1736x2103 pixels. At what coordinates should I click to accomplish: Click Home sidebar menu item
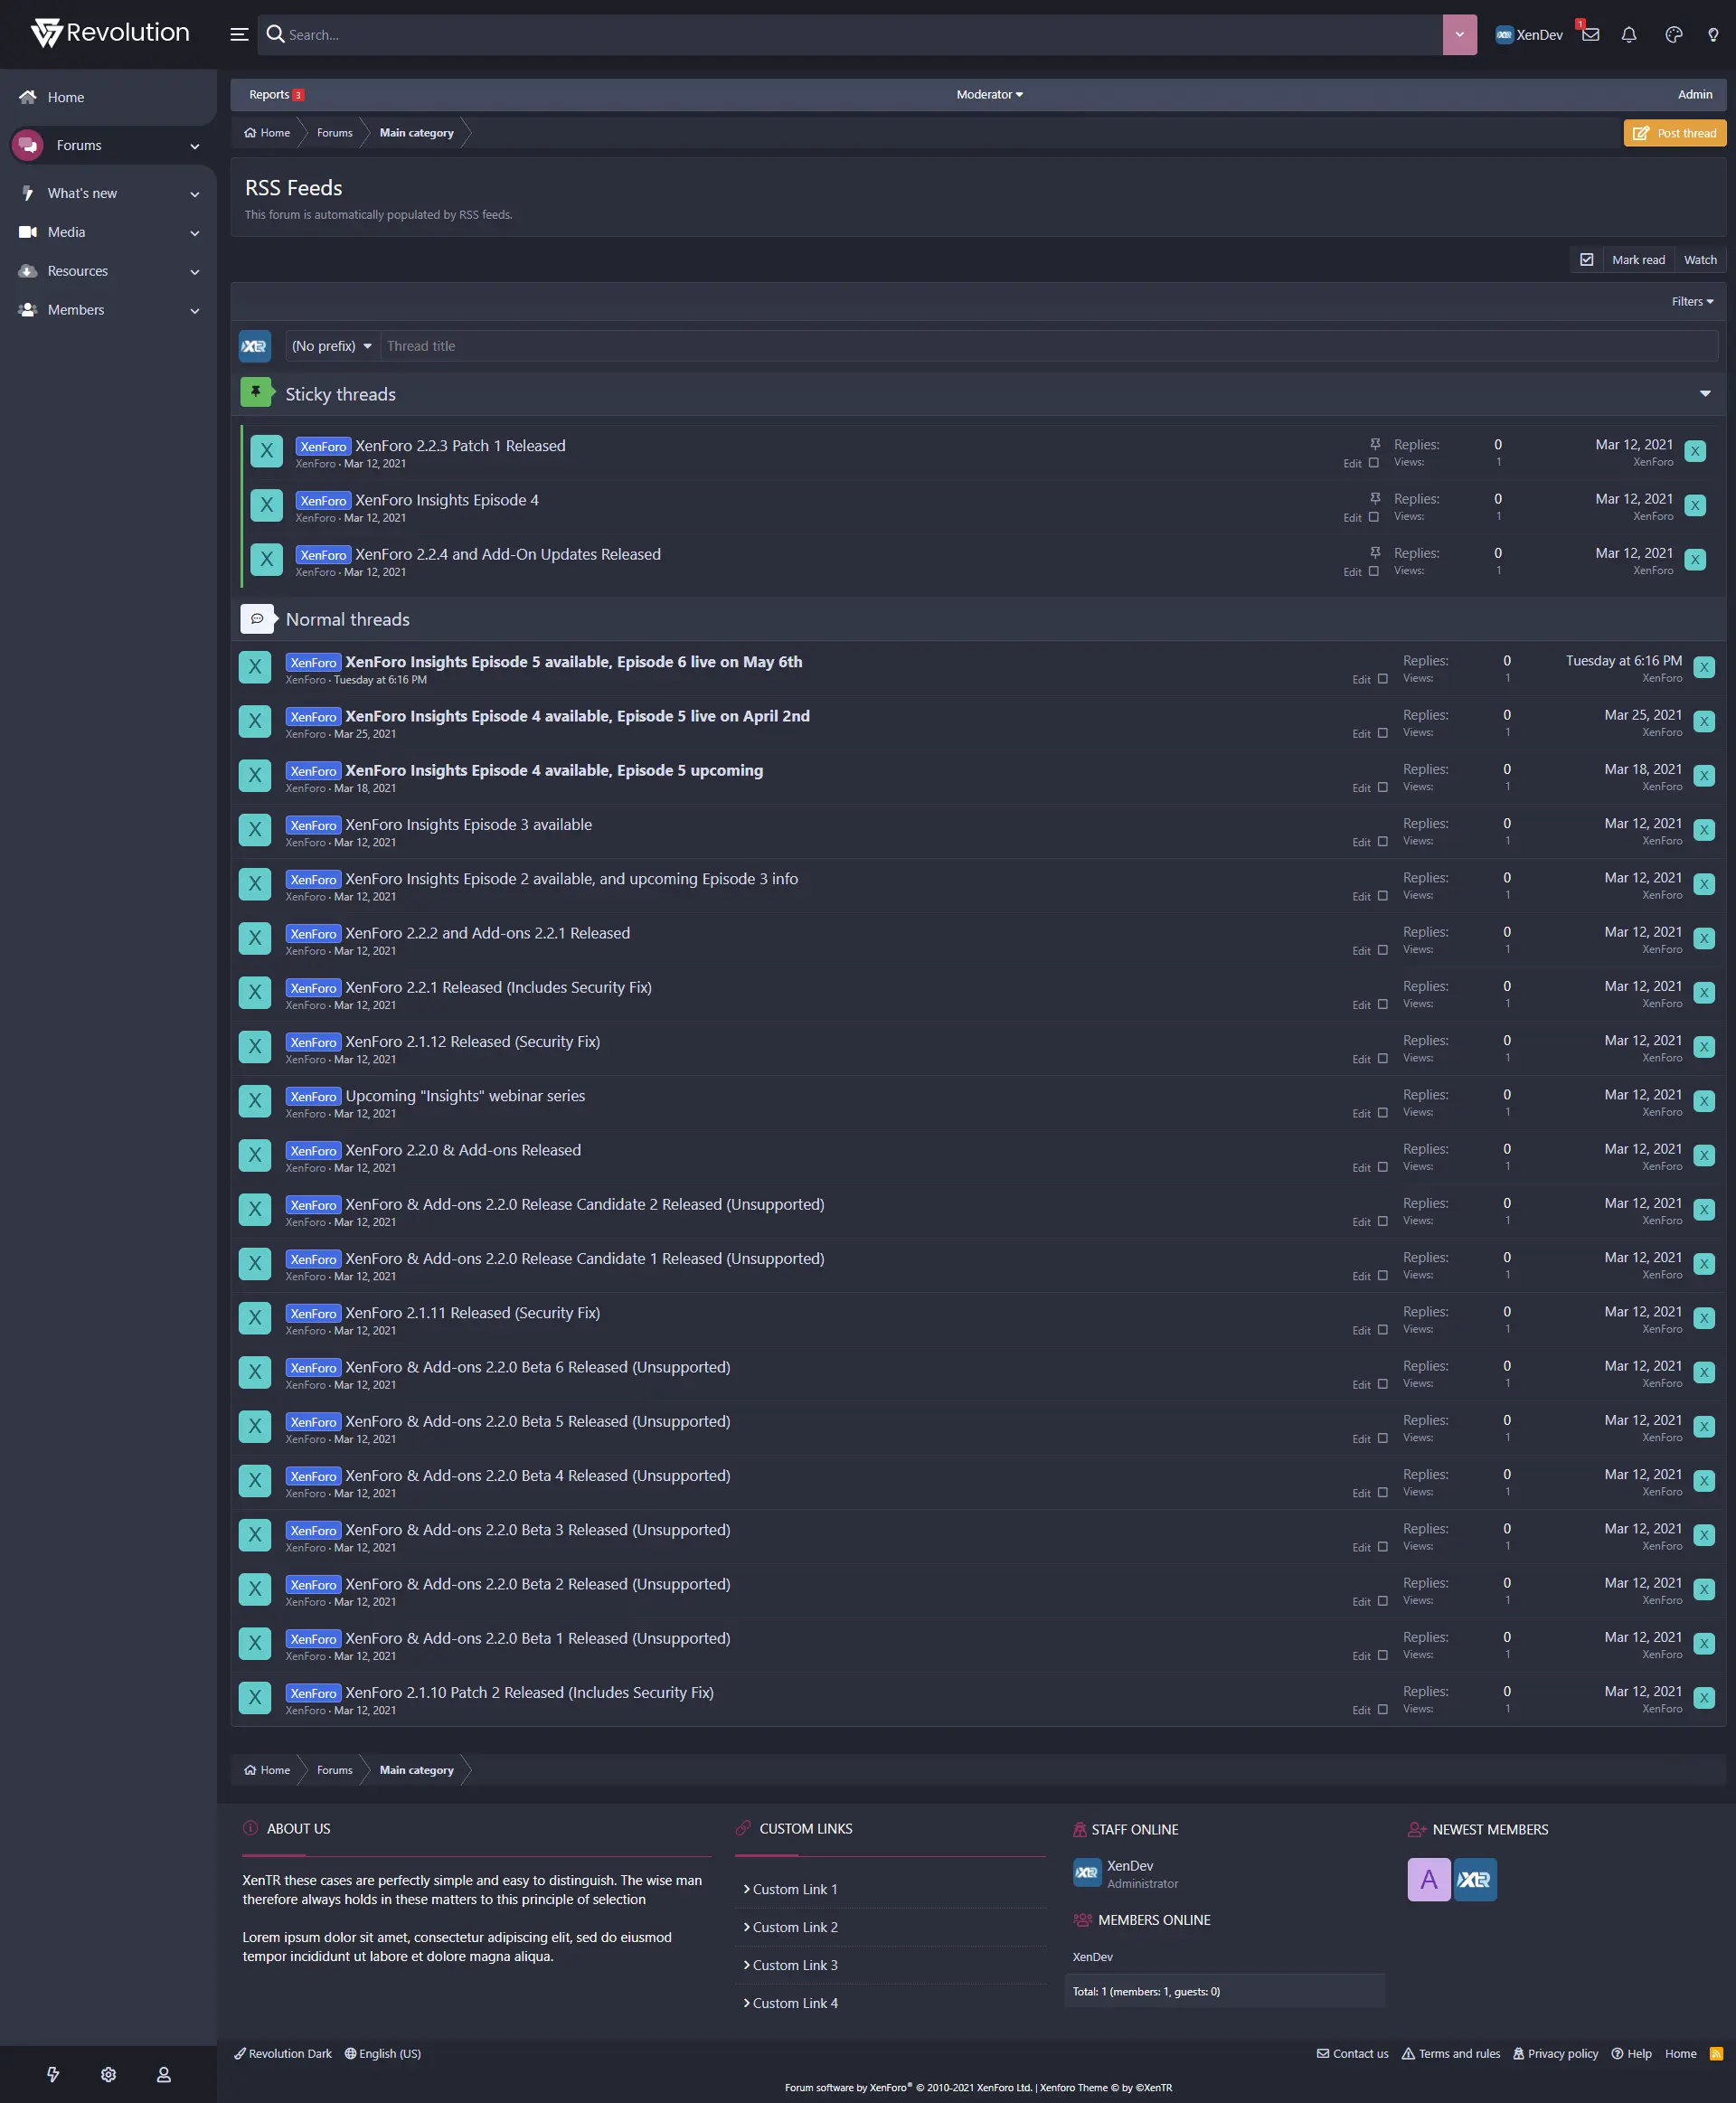tap(108, 97)
